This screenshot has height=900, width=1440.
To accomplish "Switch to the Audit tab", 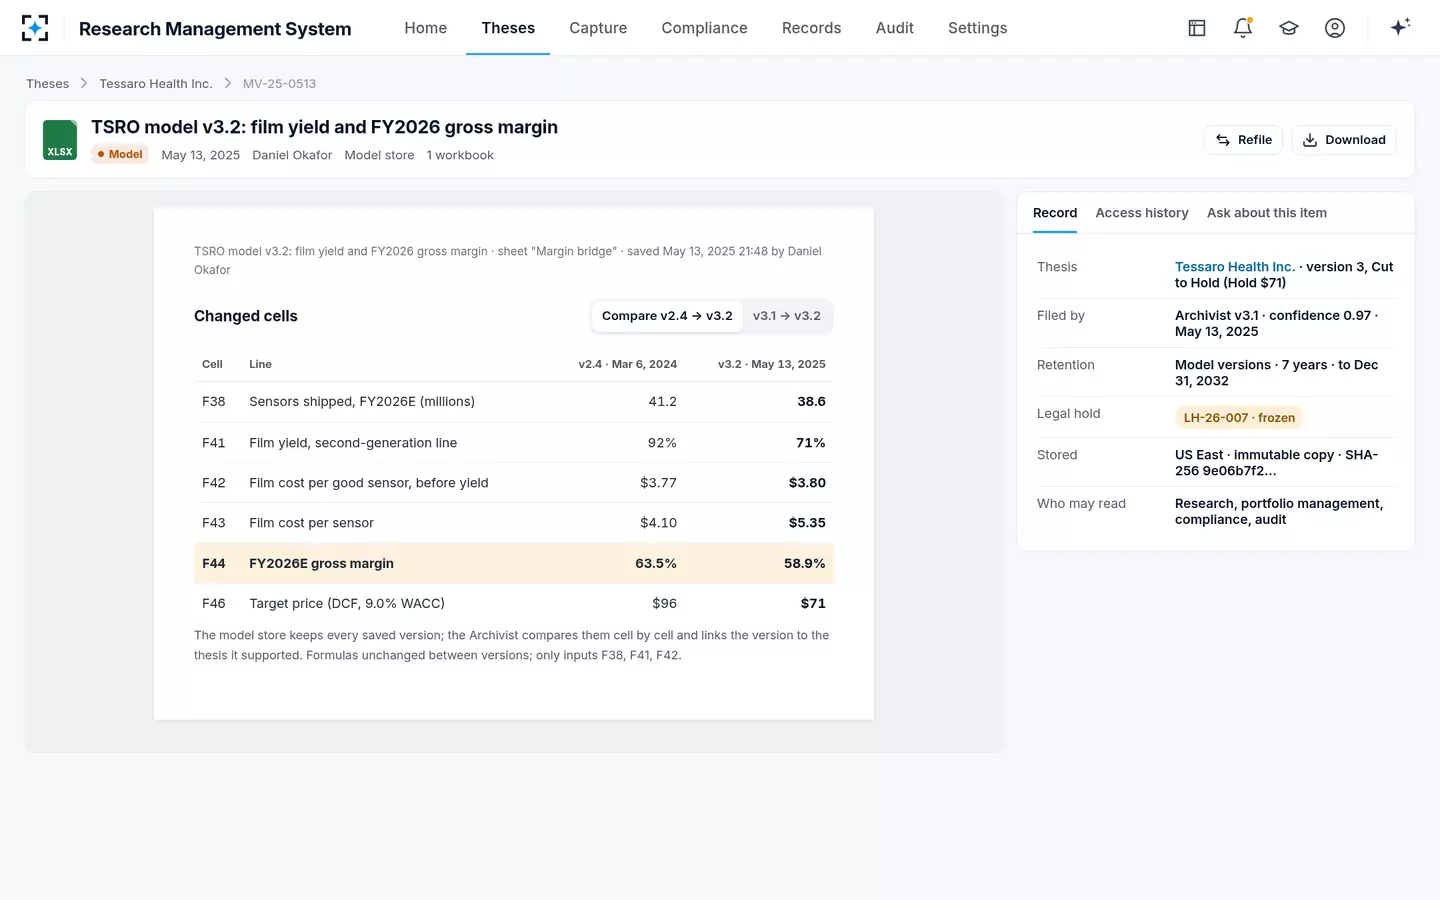I will [895, 28].
